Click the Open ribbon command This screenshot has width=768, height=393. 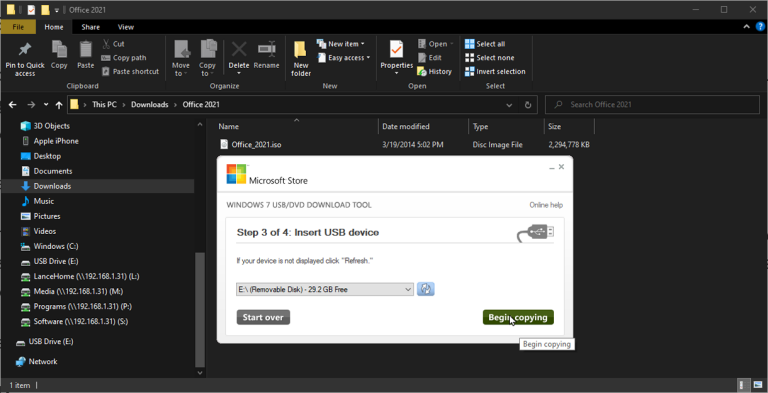tap(435, 44)
